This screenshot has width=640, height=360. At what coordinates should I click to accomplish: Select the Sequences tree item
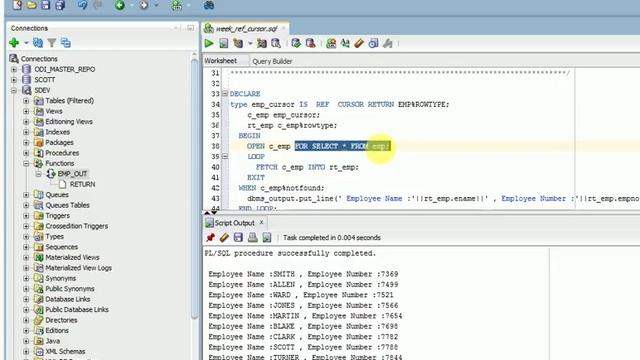click(61, 247)
